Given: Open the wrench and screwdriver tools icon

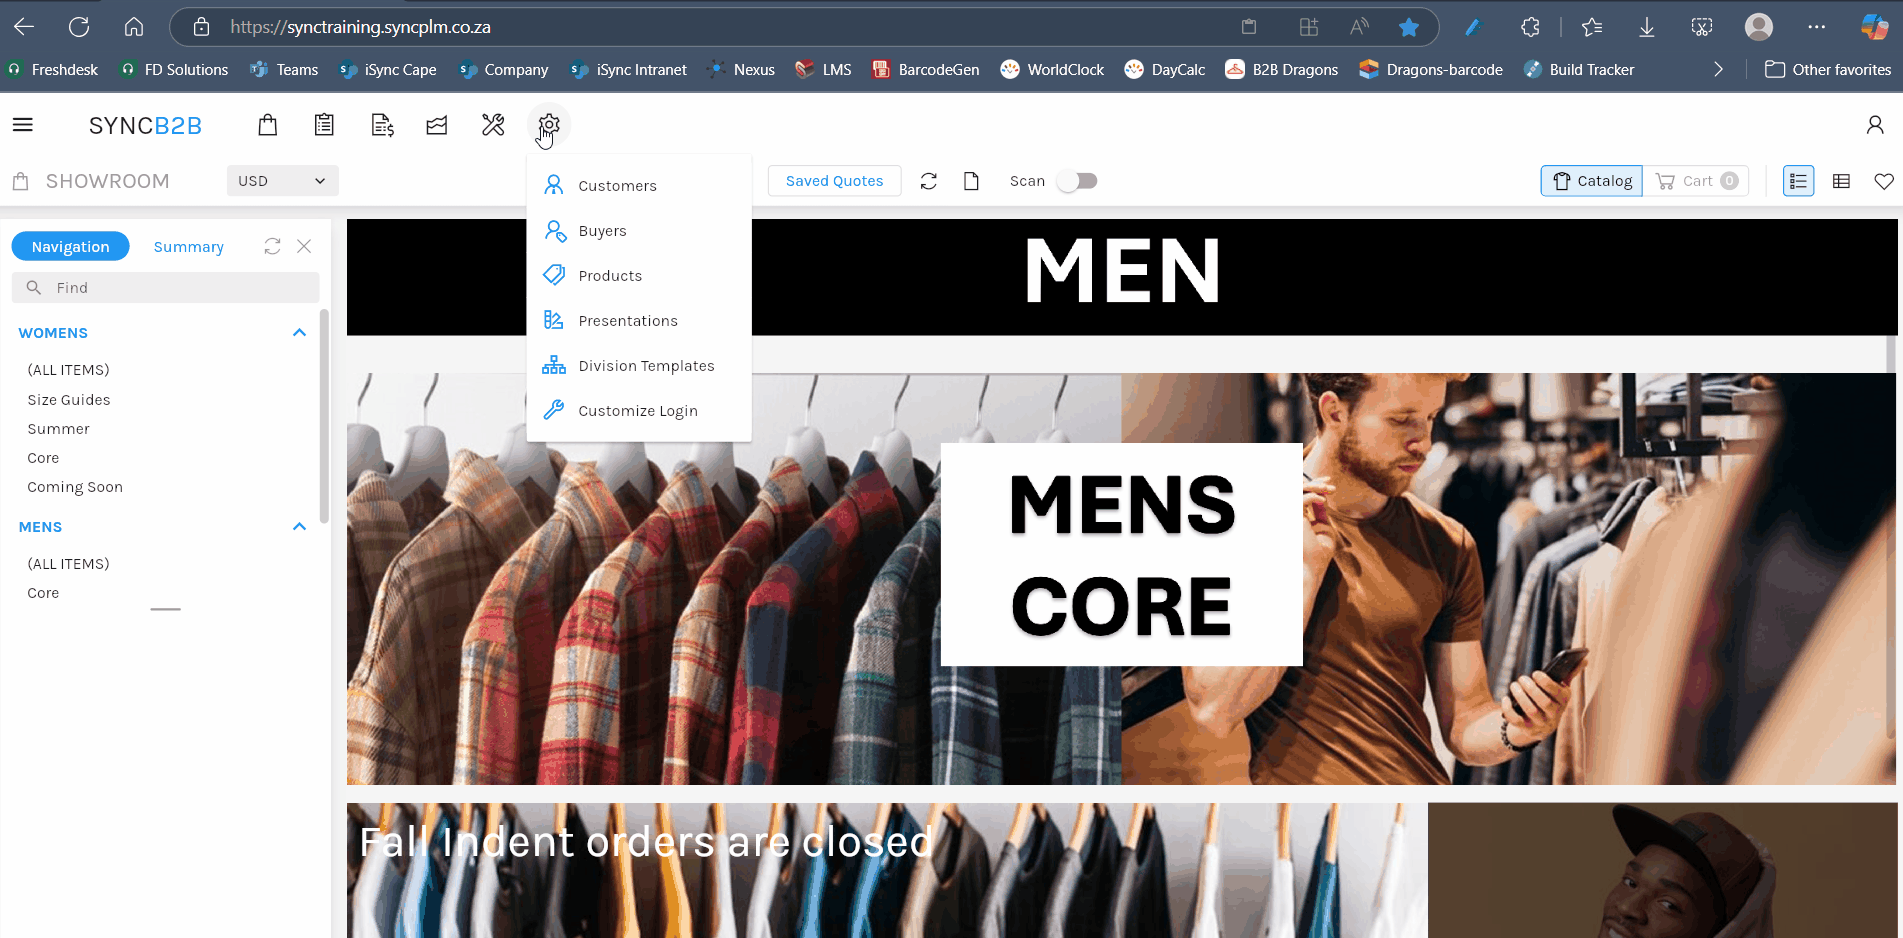Looking at the screenshot, I should [x=493, y=125].
